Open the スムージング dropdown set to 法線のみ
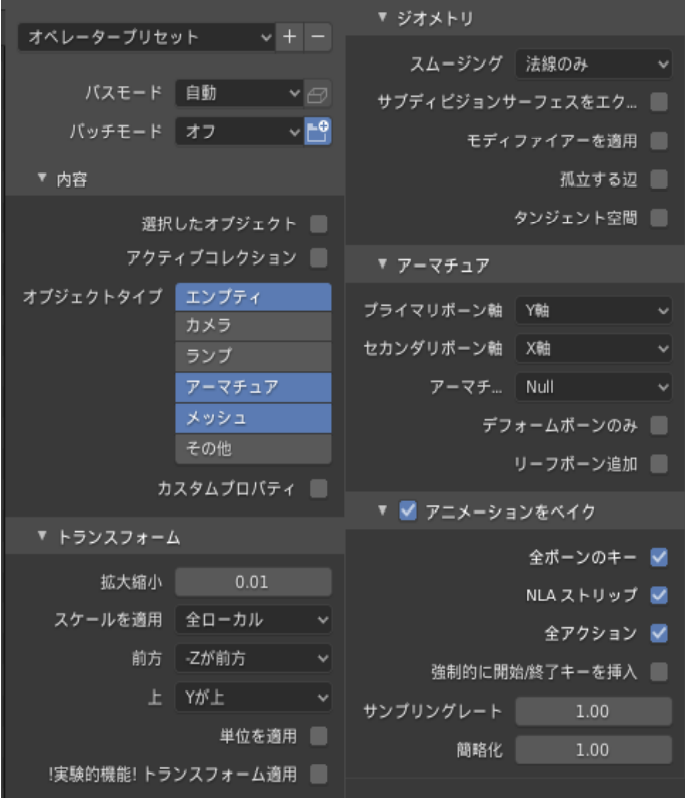Viewport: 685px width, 799px height. click(594, 64)
